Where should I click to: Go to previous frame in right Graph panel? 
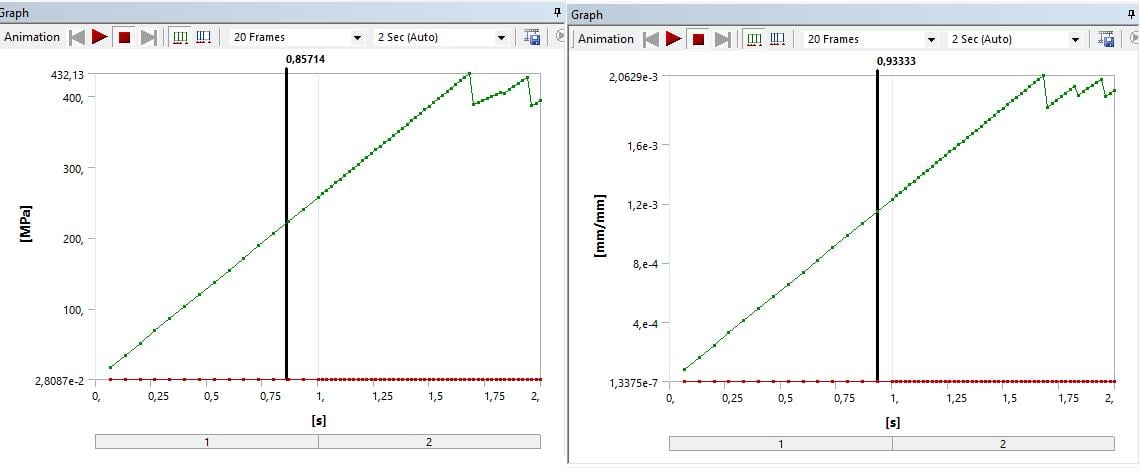click(651, 39)
